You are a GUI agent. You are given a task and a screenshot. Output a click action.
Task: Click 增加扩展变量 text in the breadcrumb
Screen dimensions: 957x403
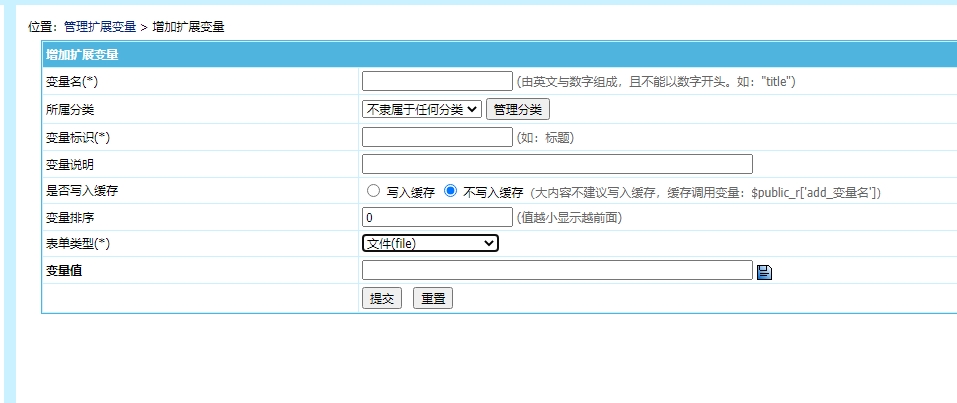point(188,27)
